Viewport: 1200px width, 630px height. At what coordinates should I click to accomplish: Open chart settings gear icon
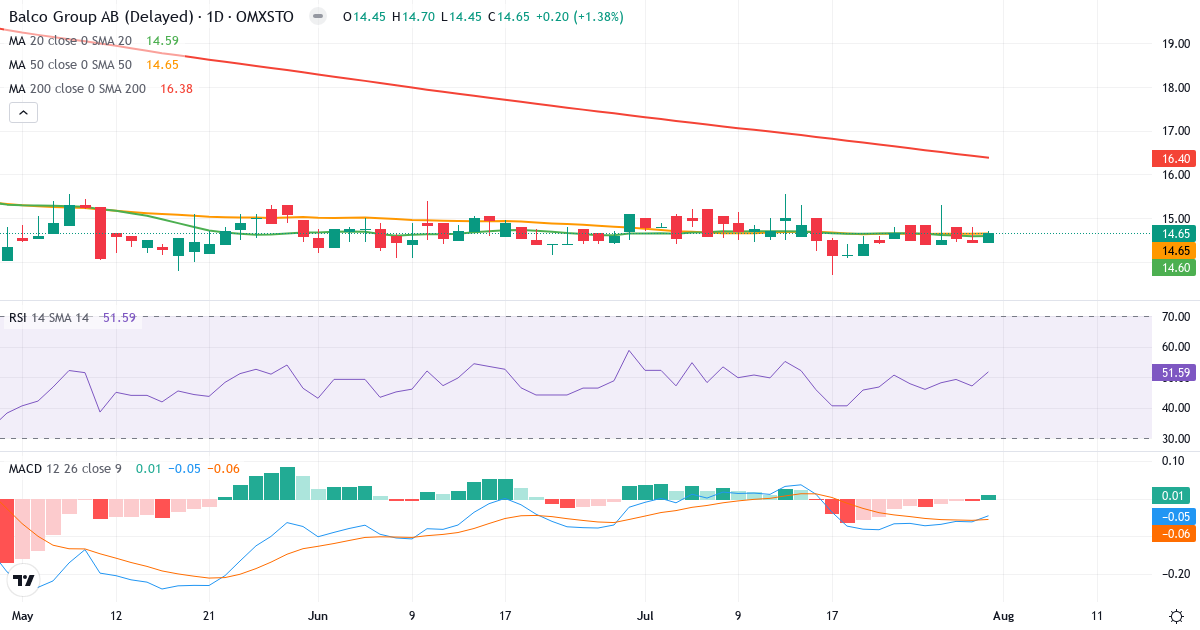(1176, 615)
